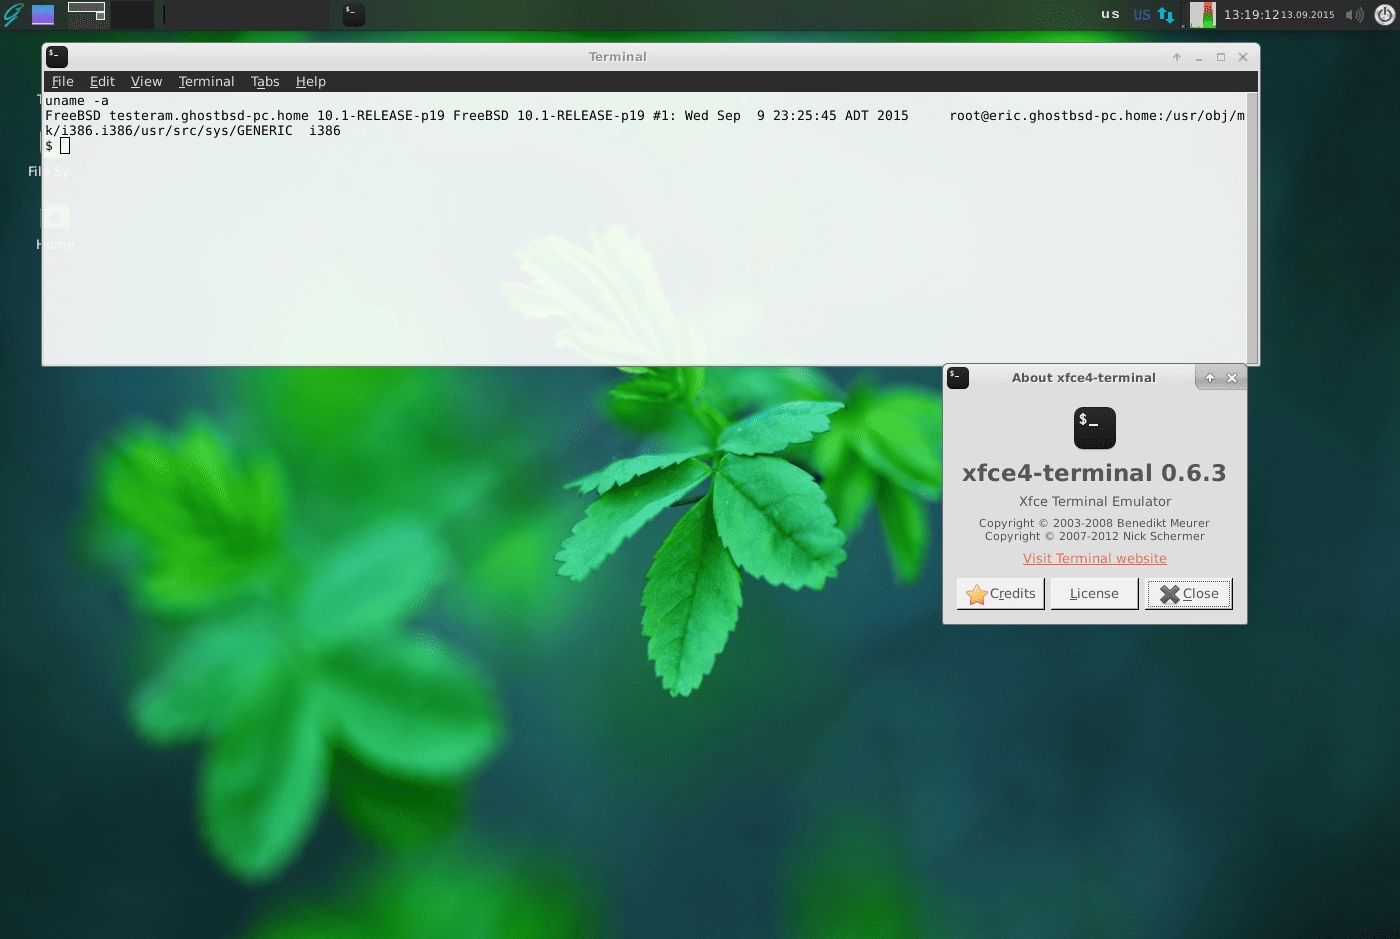Click the clock showing 13:19:12
Viewport: 1400px width, 939px height.
(x=1251, y=15)
